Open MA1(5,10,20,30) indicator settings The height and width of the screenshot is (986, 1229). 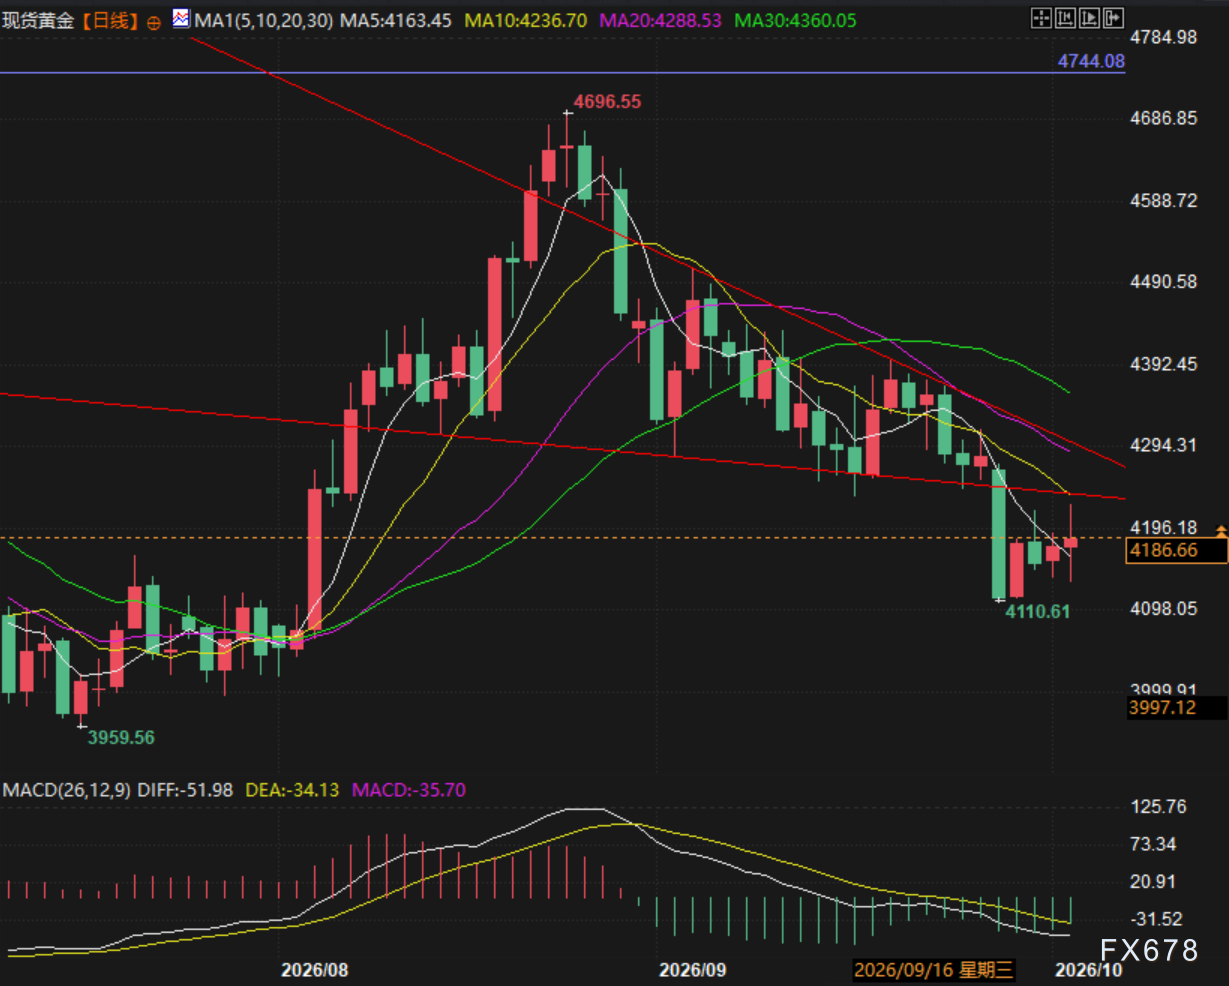click(264, 19)
